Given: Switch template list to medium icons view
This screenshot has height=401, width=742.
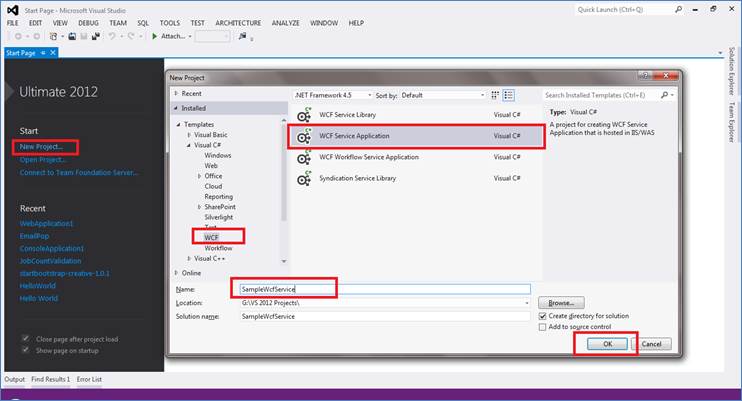Looking at the screenshot, I should point(509,95).
